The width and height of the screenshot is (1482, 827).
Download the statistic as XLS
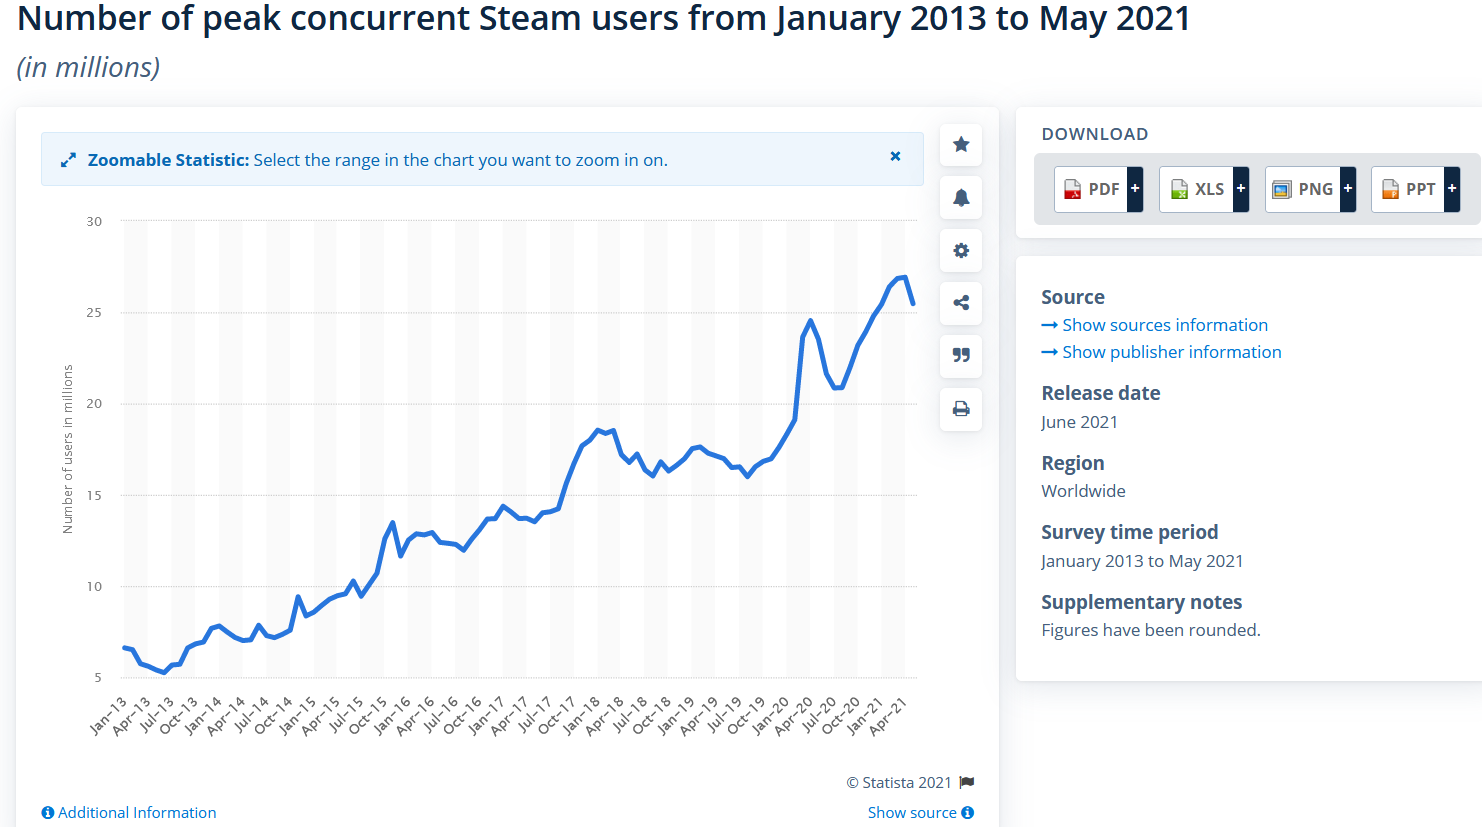1197,189
